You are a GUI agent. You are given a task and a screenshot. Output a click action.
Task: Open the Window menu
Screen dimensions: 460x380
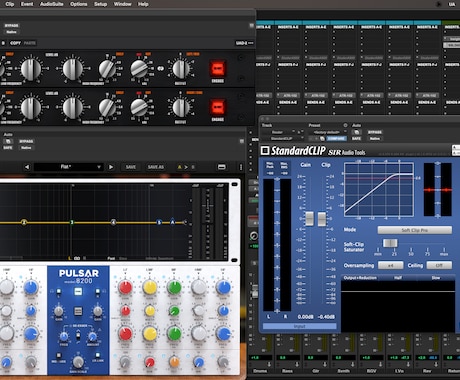tap(122, 4)
